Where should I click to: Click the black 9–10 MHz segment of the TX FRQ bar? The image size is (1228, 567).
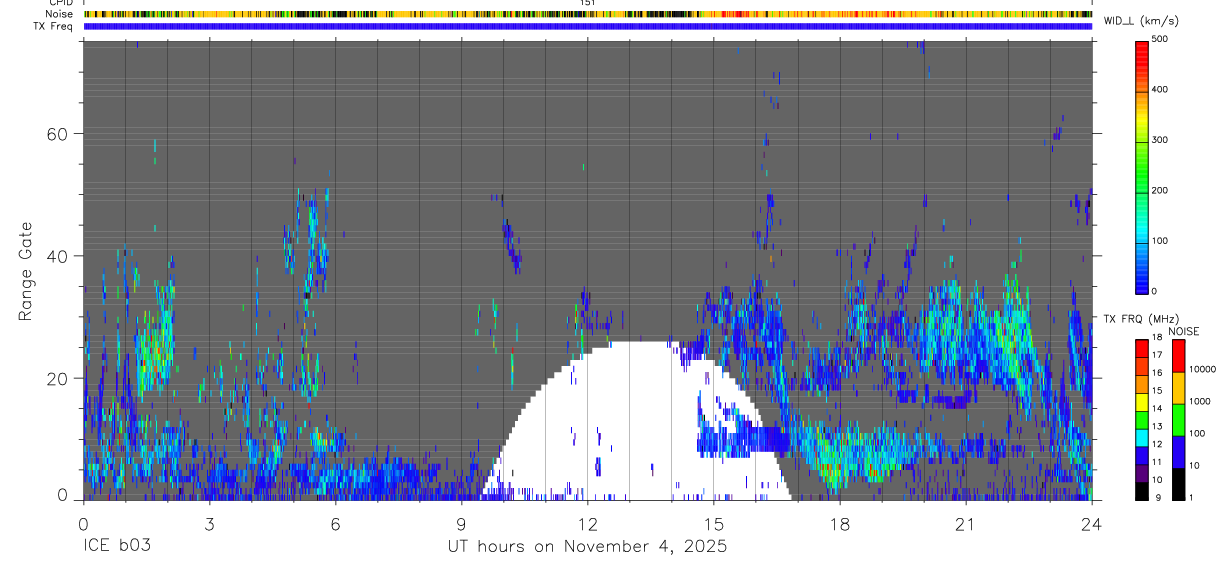click(1141, 490)
